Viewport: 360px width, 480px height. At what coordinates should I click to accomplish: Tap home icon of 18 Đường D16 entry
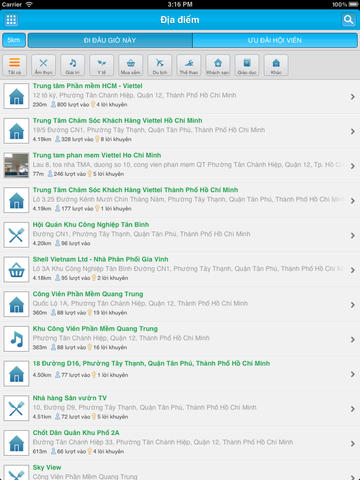point(16,374)
